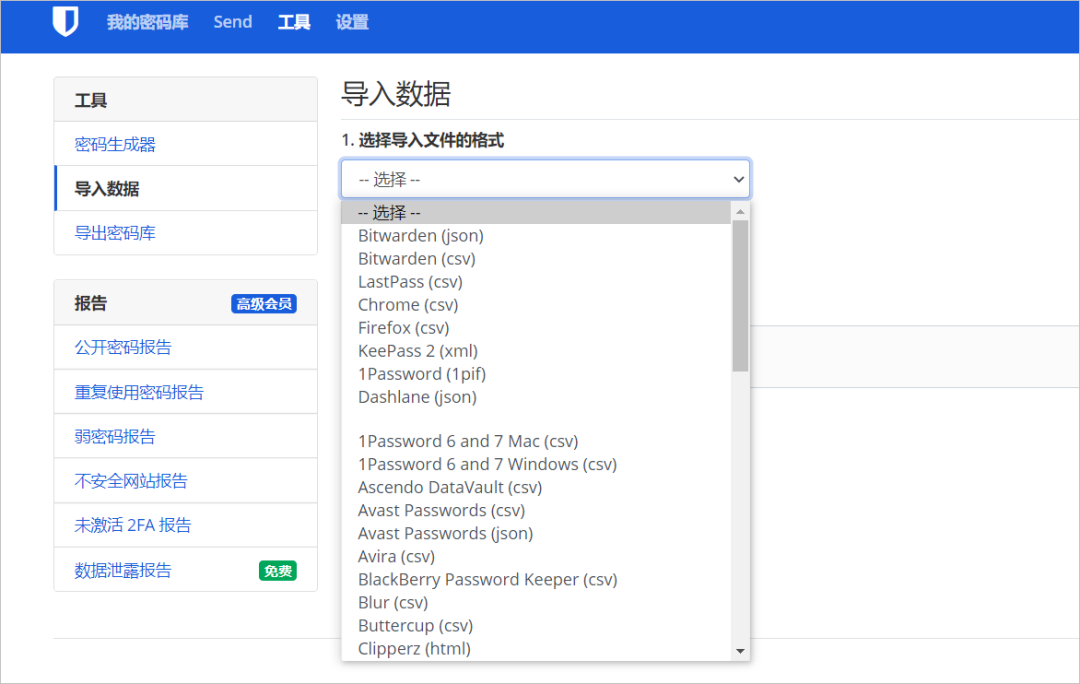Click the 高级会员 badge

coord(264,304)
